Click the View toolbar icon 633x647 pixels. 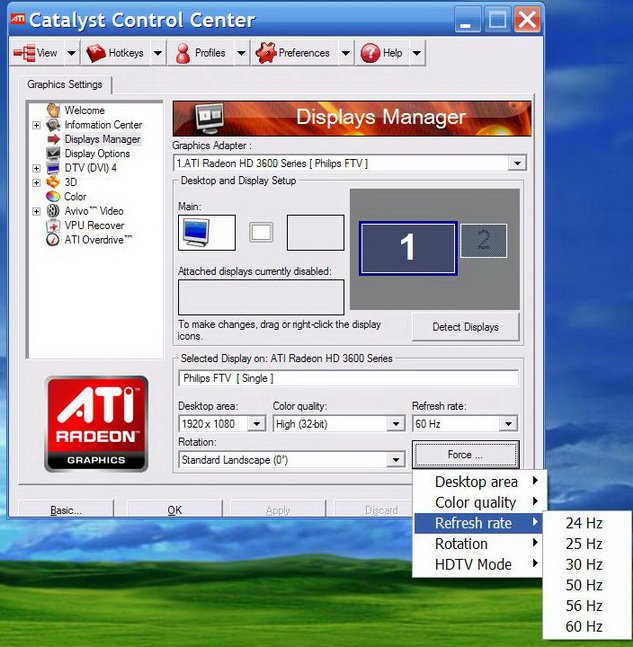click(25, 53)
